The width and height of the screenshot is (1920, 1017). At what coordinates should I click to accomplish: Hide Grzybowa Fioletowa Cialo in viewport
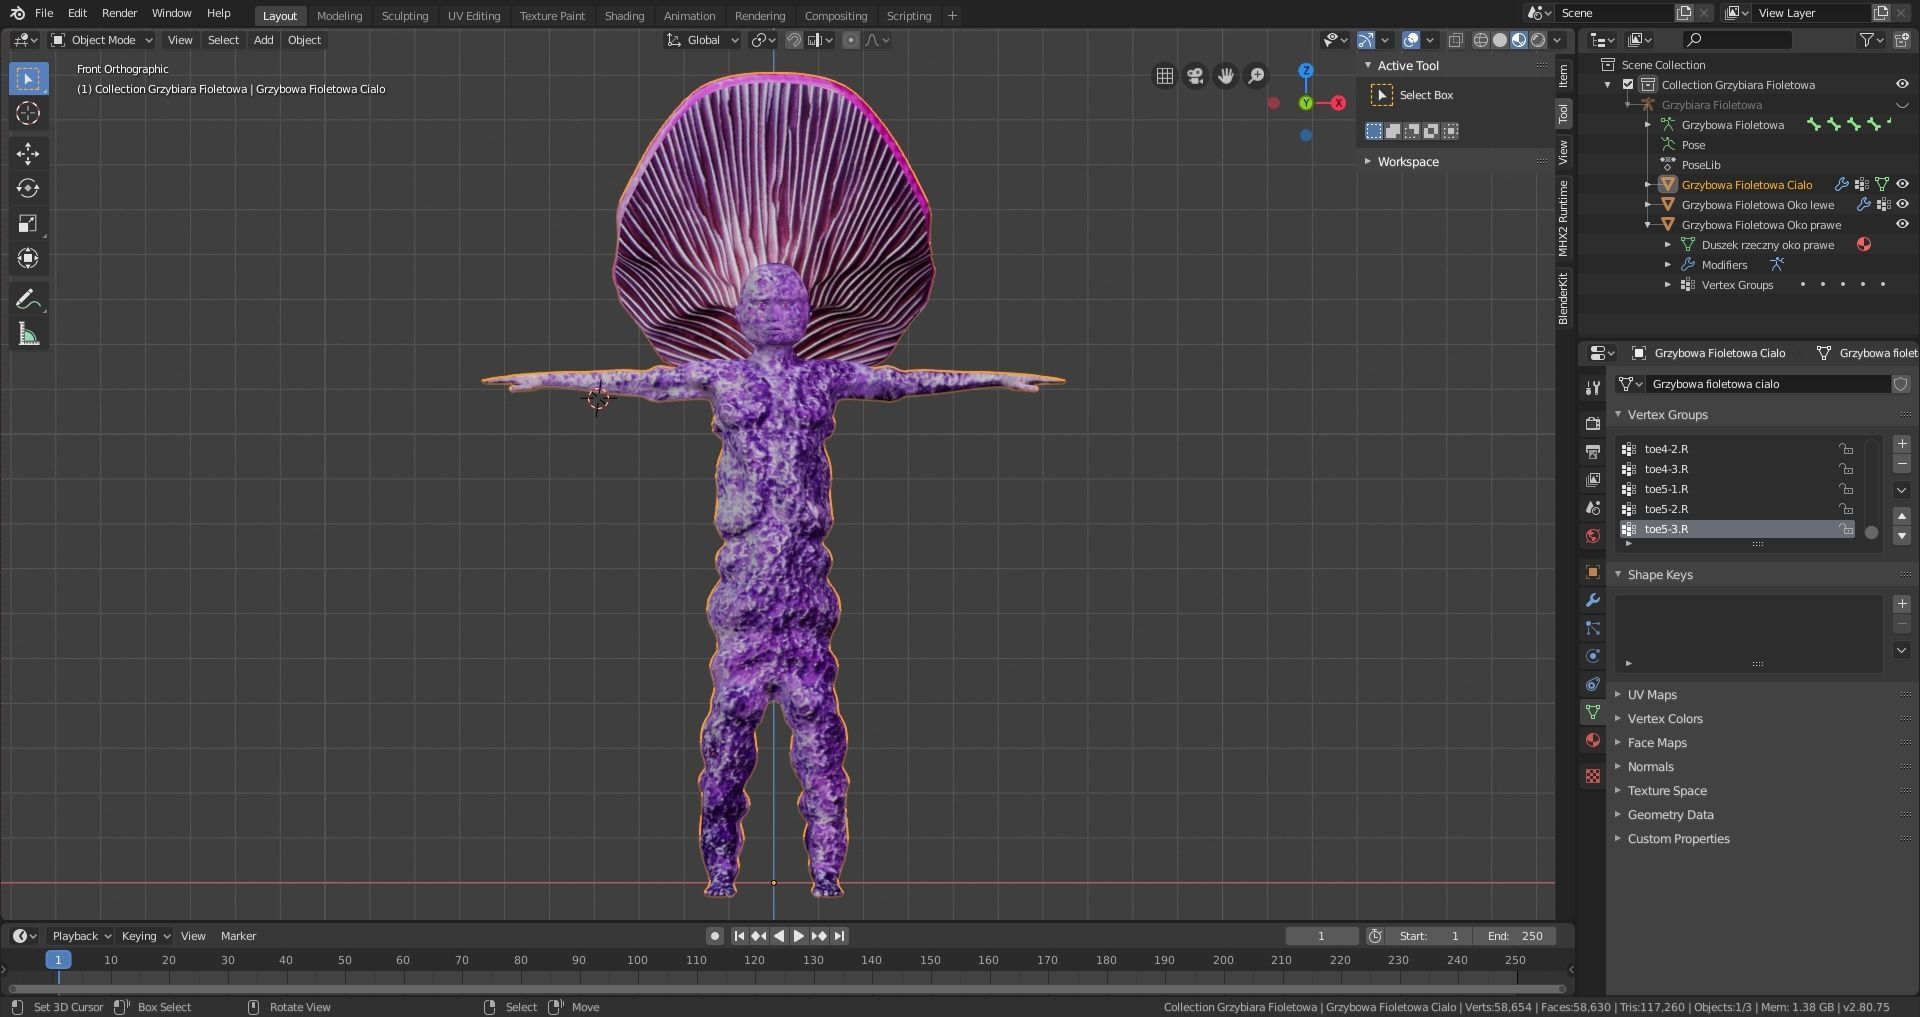coord(1902,184)
